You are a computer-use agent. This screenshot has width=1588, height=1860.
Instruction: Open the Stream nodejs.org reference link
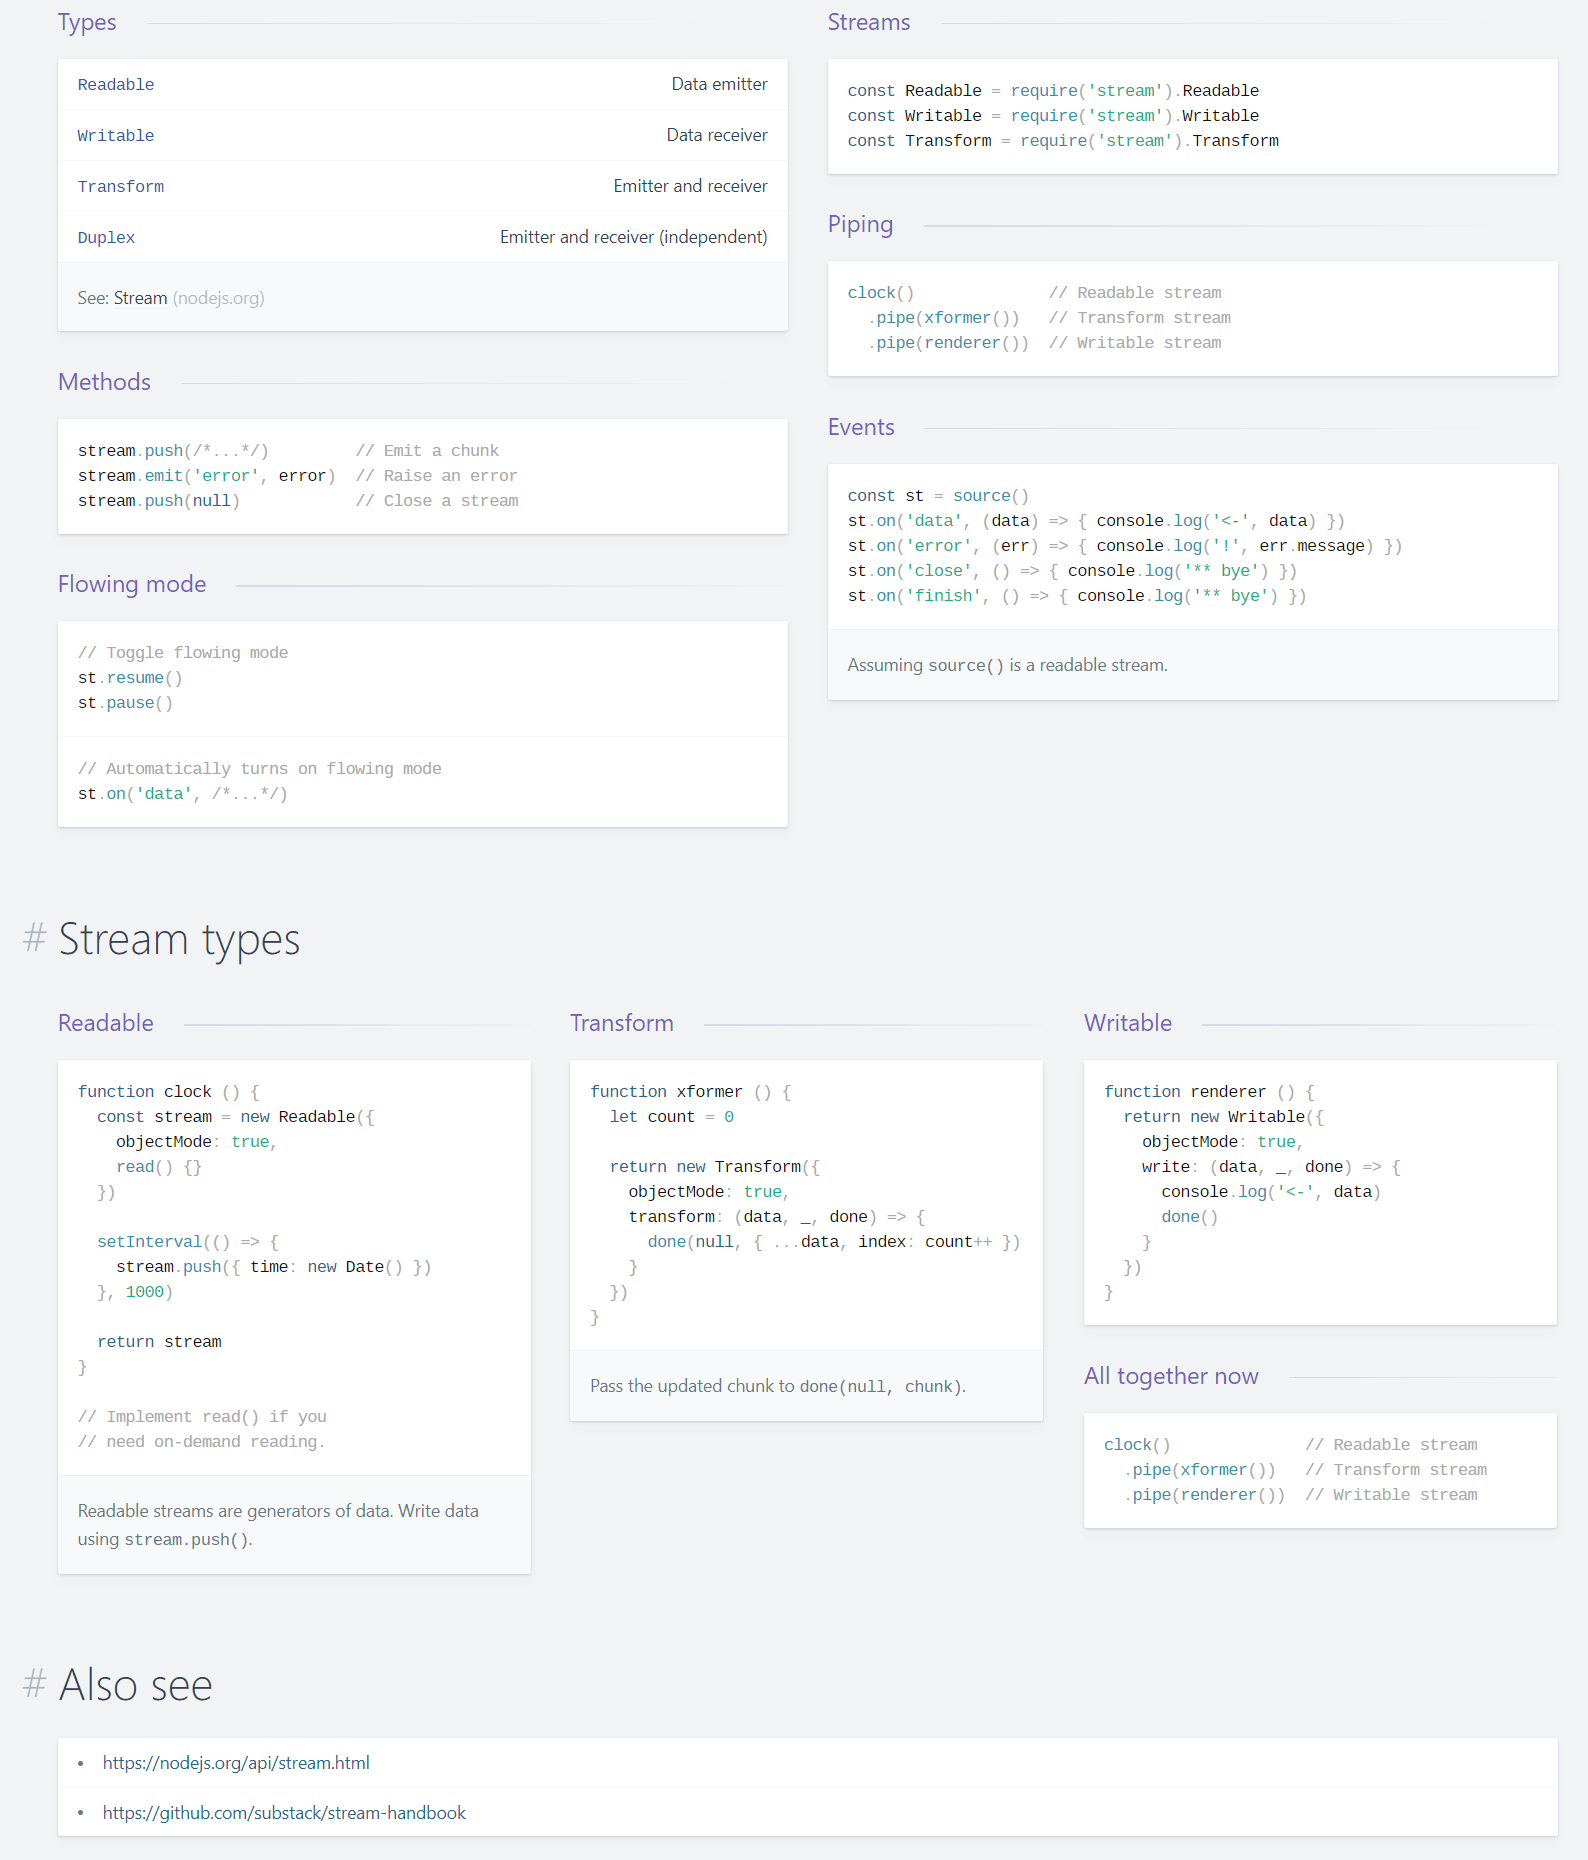click(141, 298)
